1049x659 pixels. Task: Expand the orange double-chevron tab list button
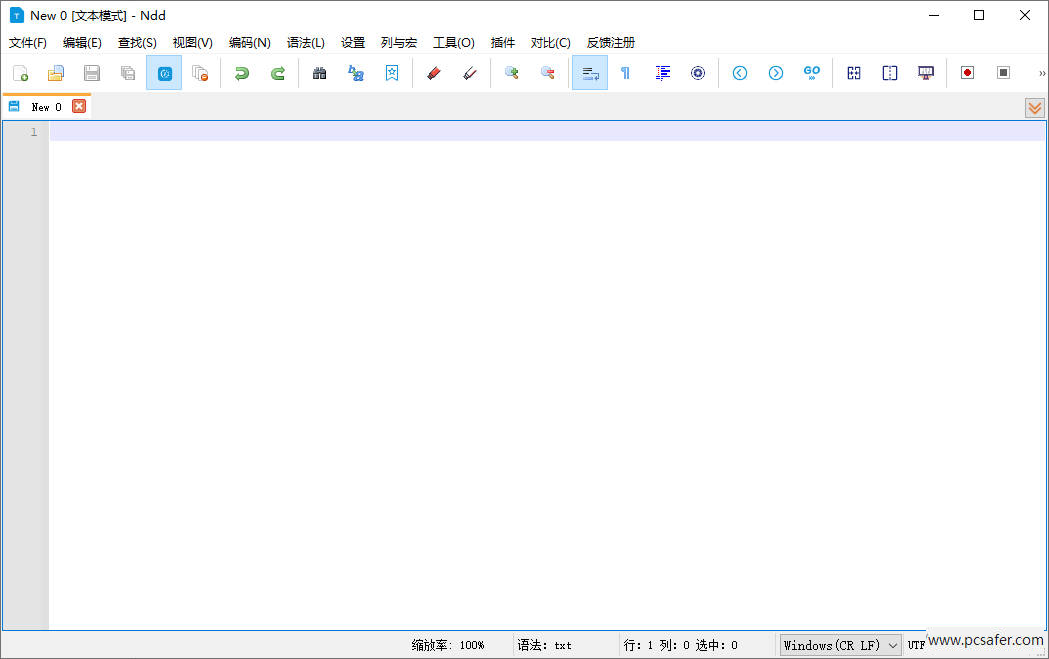coord(1035,108)
